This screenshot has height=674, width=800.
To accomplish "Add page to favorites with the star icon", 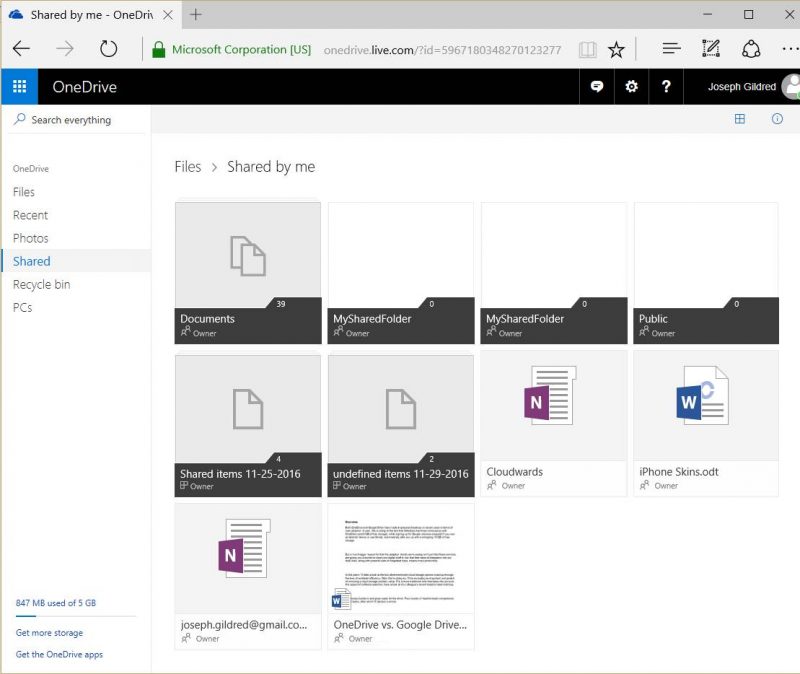I will (616, 48).
